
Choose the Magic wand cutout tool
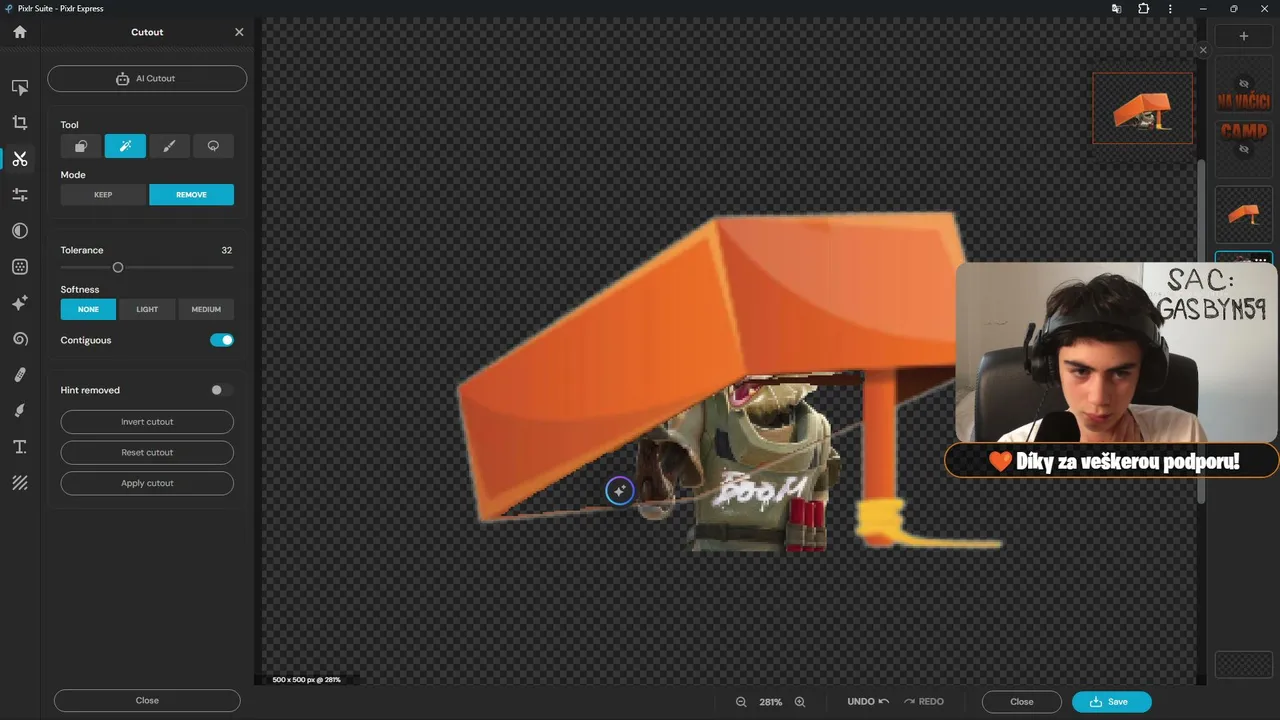pyautogui.click(x=125, y=146)
